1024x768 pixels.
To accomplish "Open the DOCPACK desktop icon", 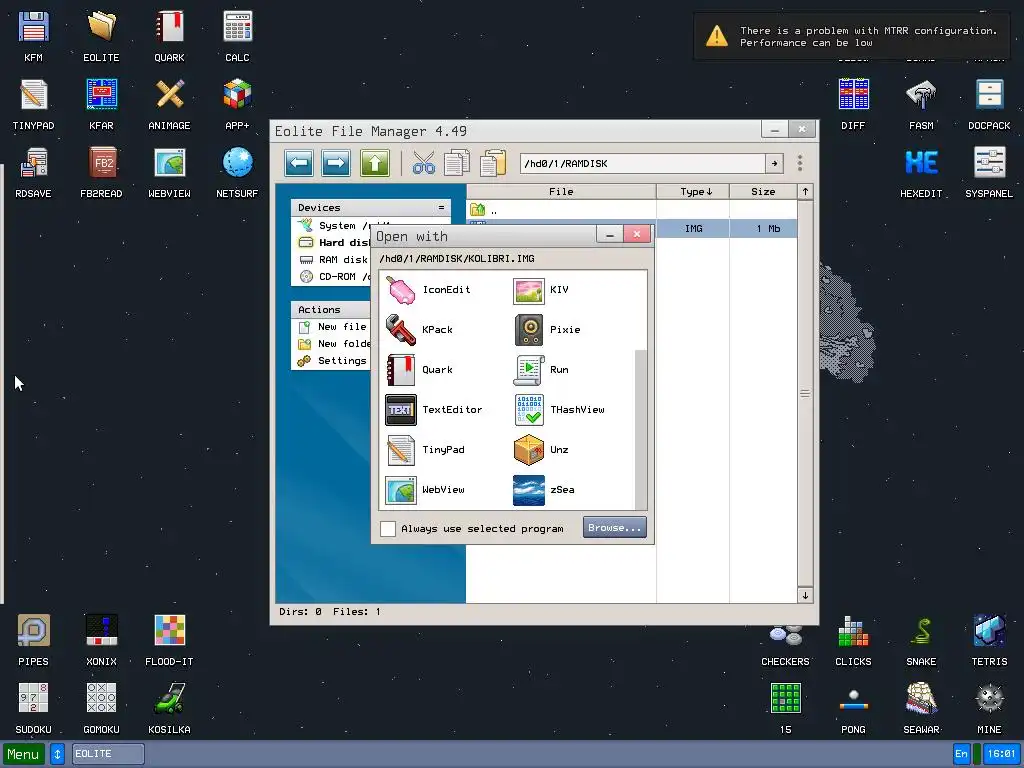I will tap(989, 104).
